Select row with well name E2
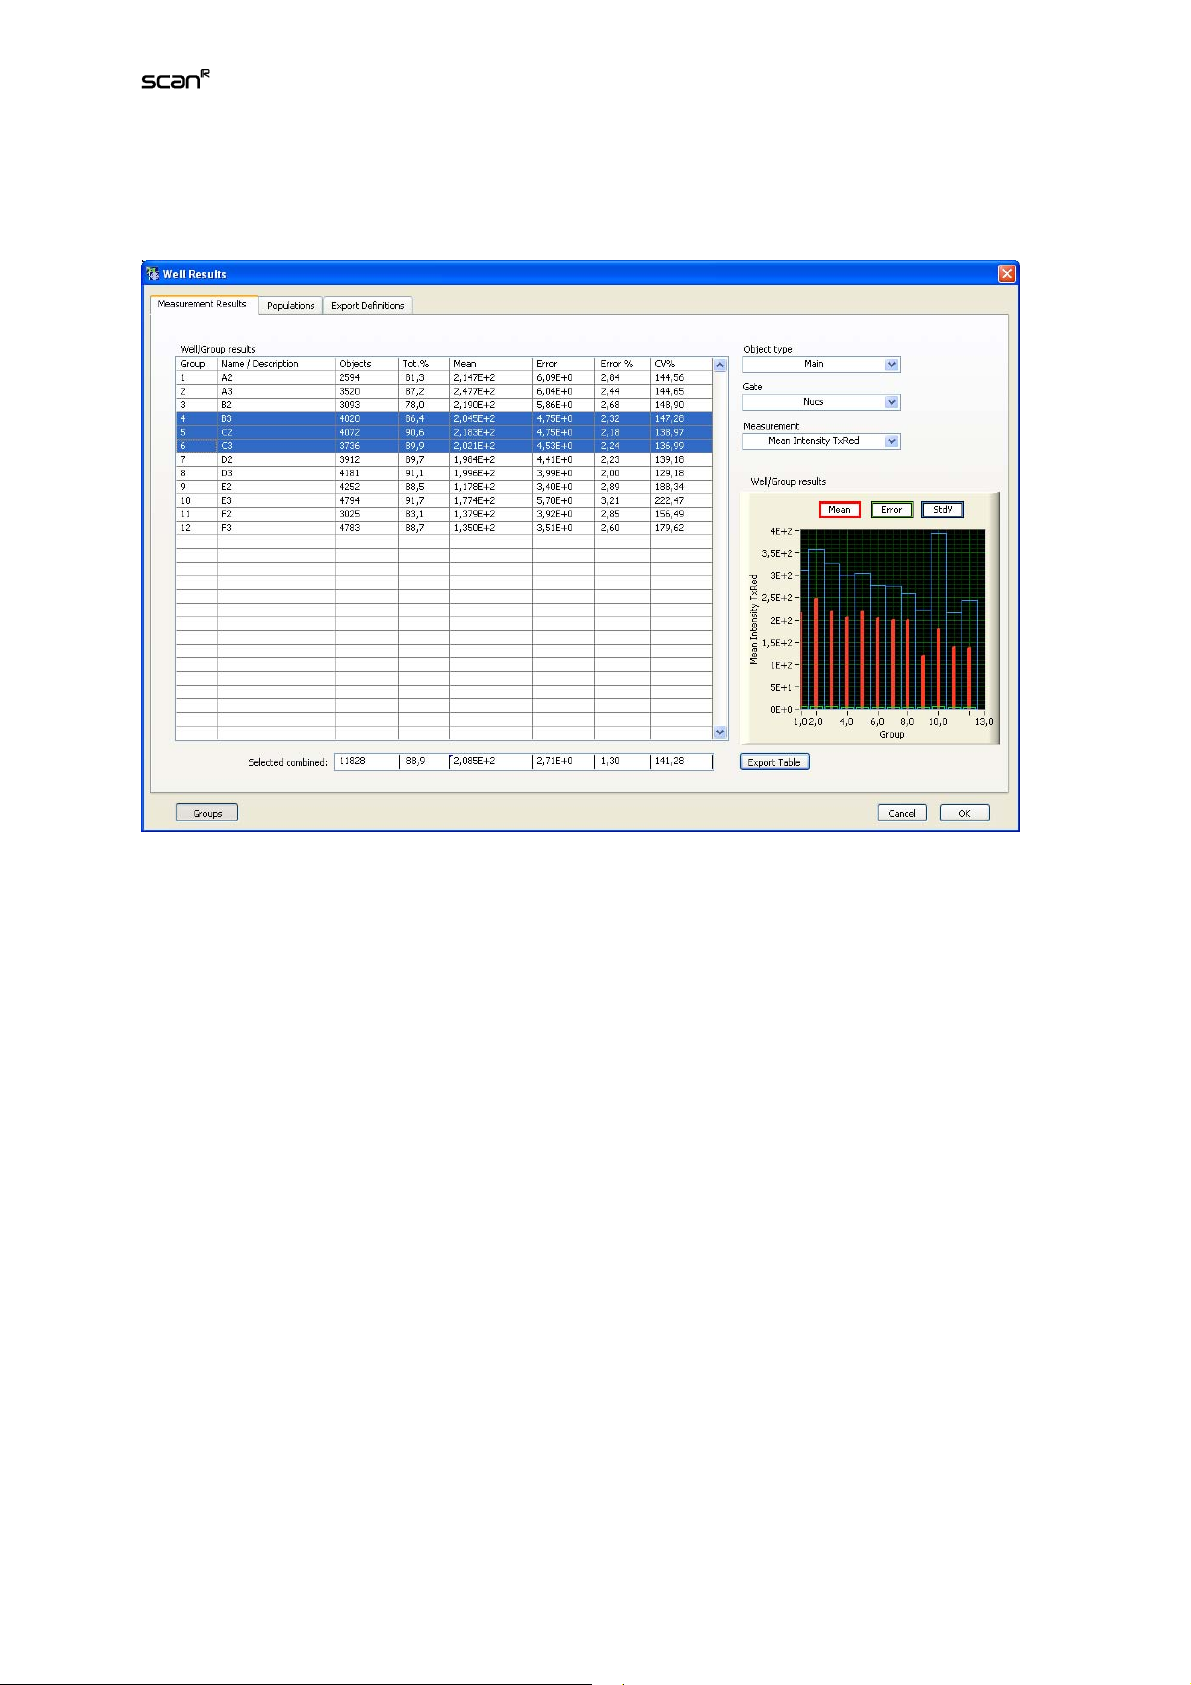 click(444, 487)
